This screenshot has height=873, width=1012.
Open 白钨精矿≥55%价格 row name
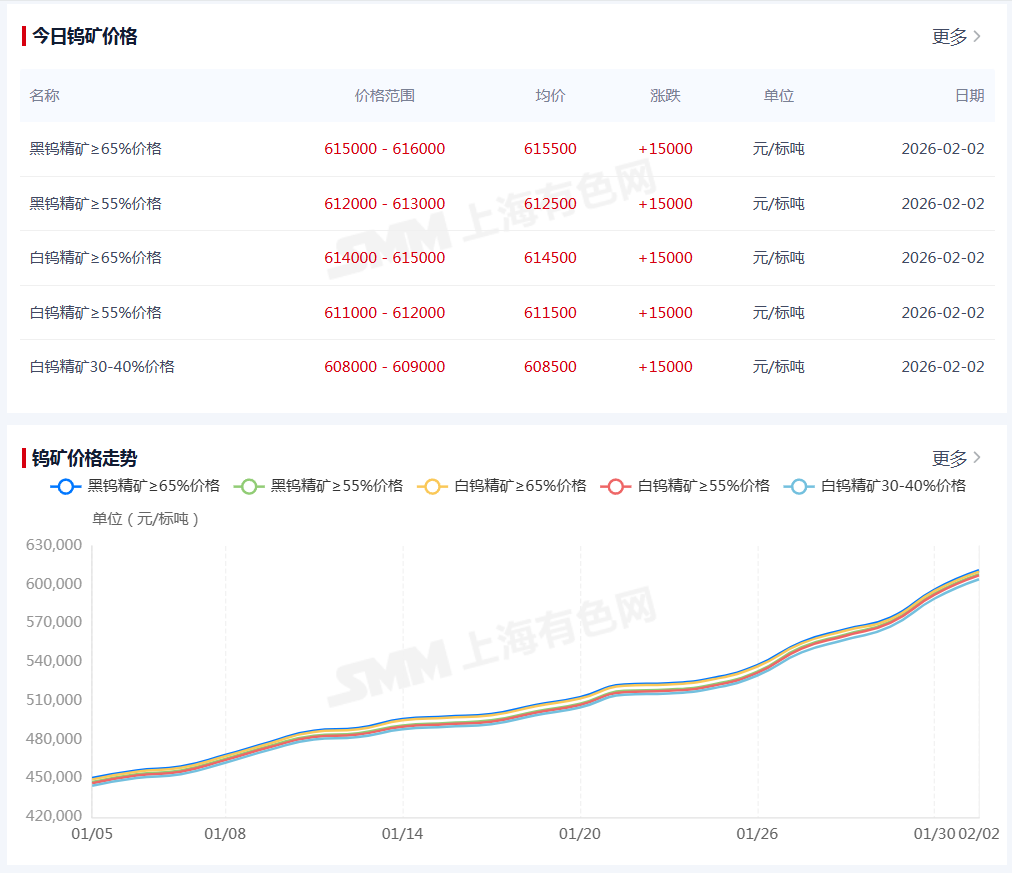[x=96, y=313]
